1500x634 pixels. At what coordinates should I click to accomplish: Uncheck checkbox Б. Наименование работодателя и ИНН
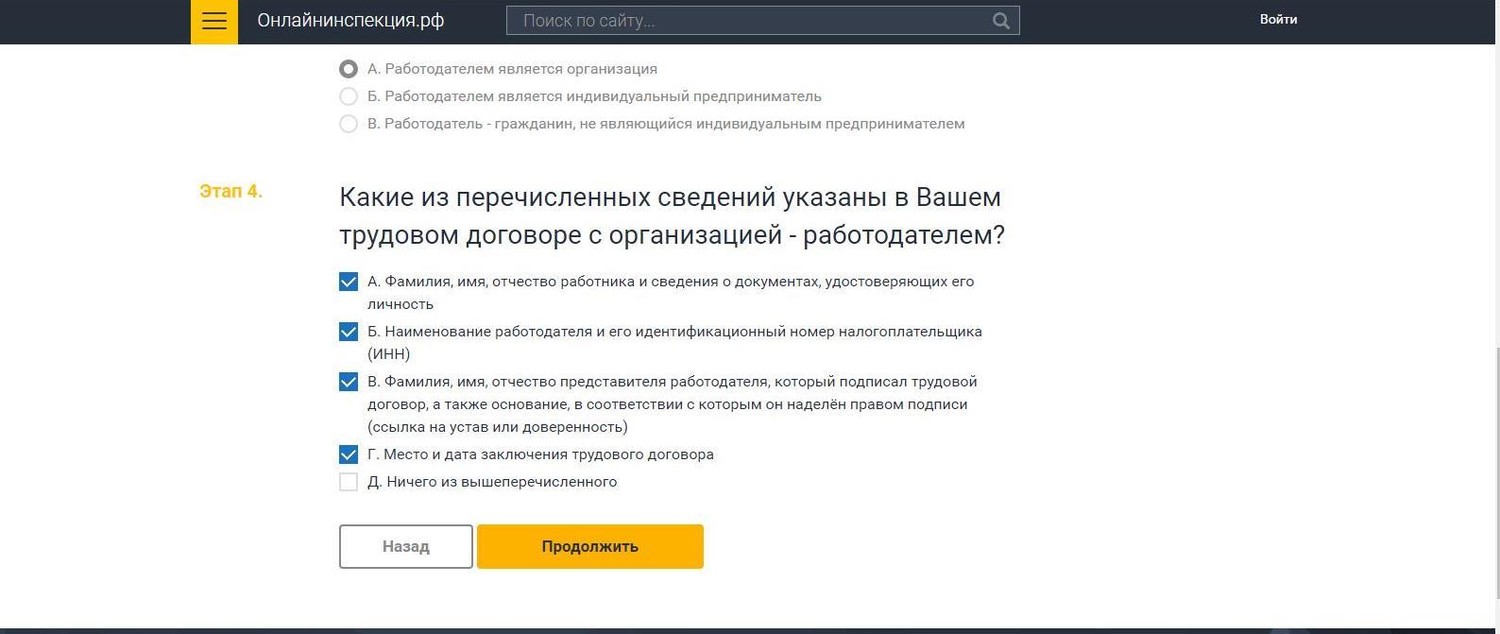(348, 332)
